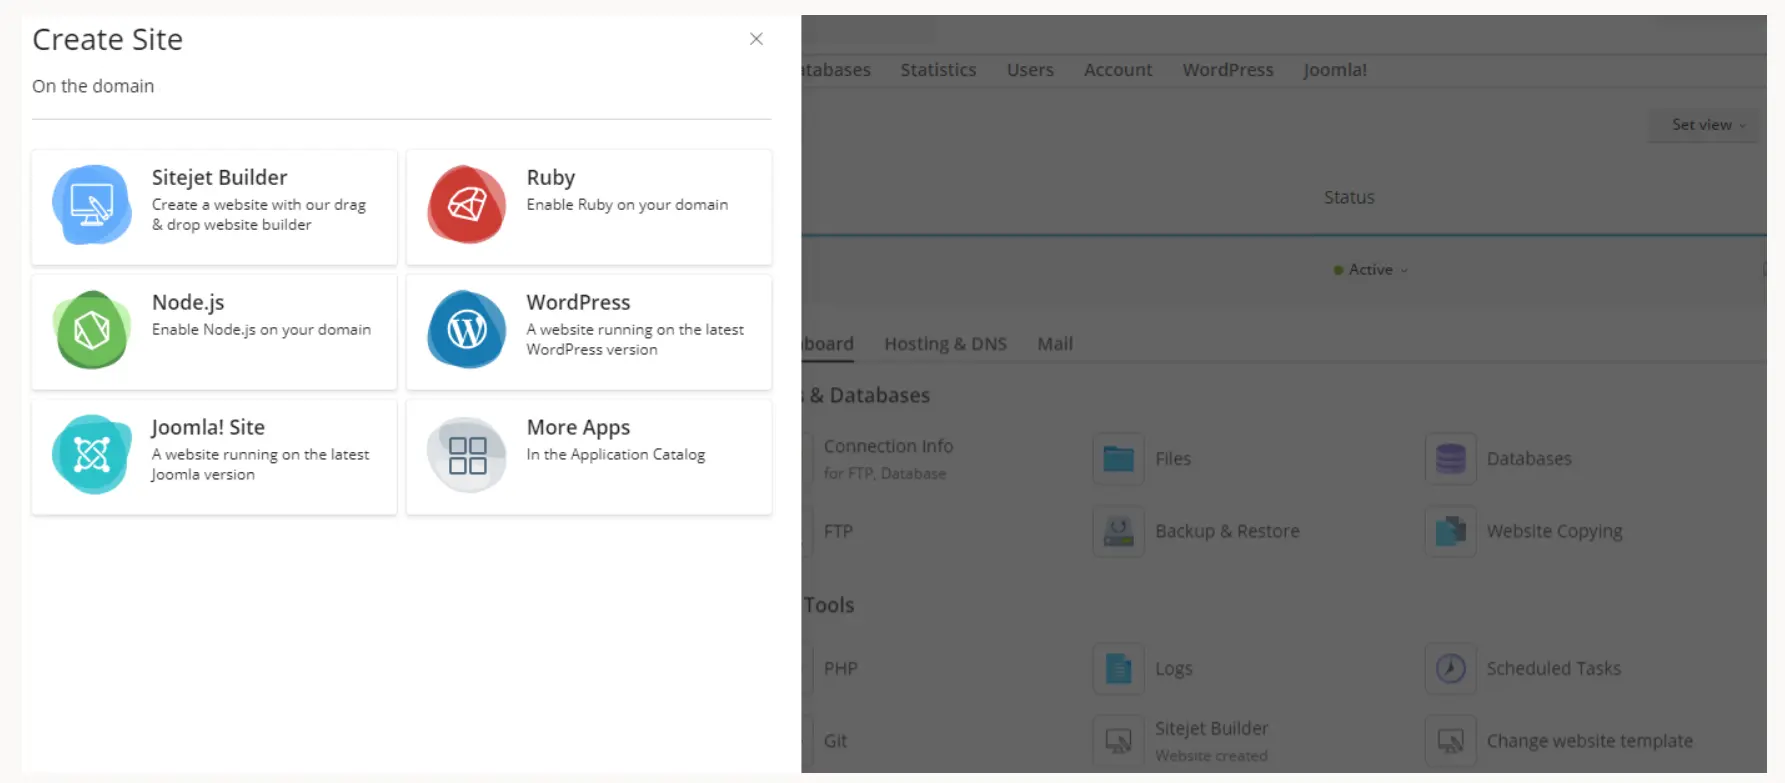
Task: Click the red Ruby gem icon
Action: point(466,205)
